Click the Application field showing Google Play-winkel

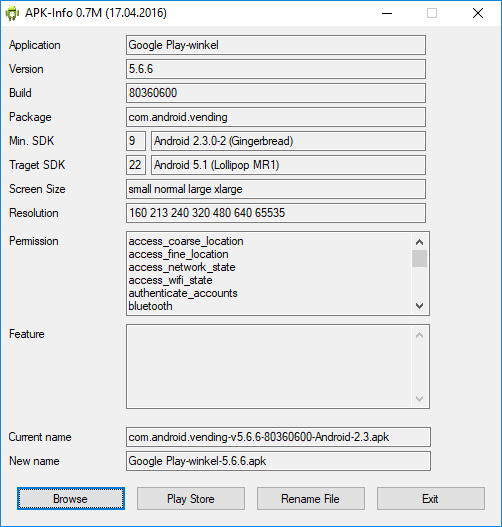[276, 45]
